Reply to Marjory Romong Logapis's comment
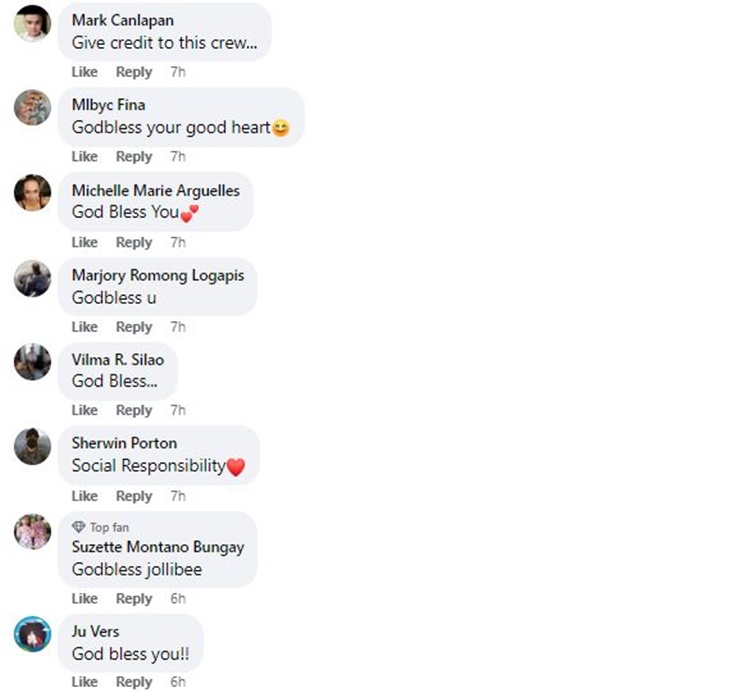 134,327
